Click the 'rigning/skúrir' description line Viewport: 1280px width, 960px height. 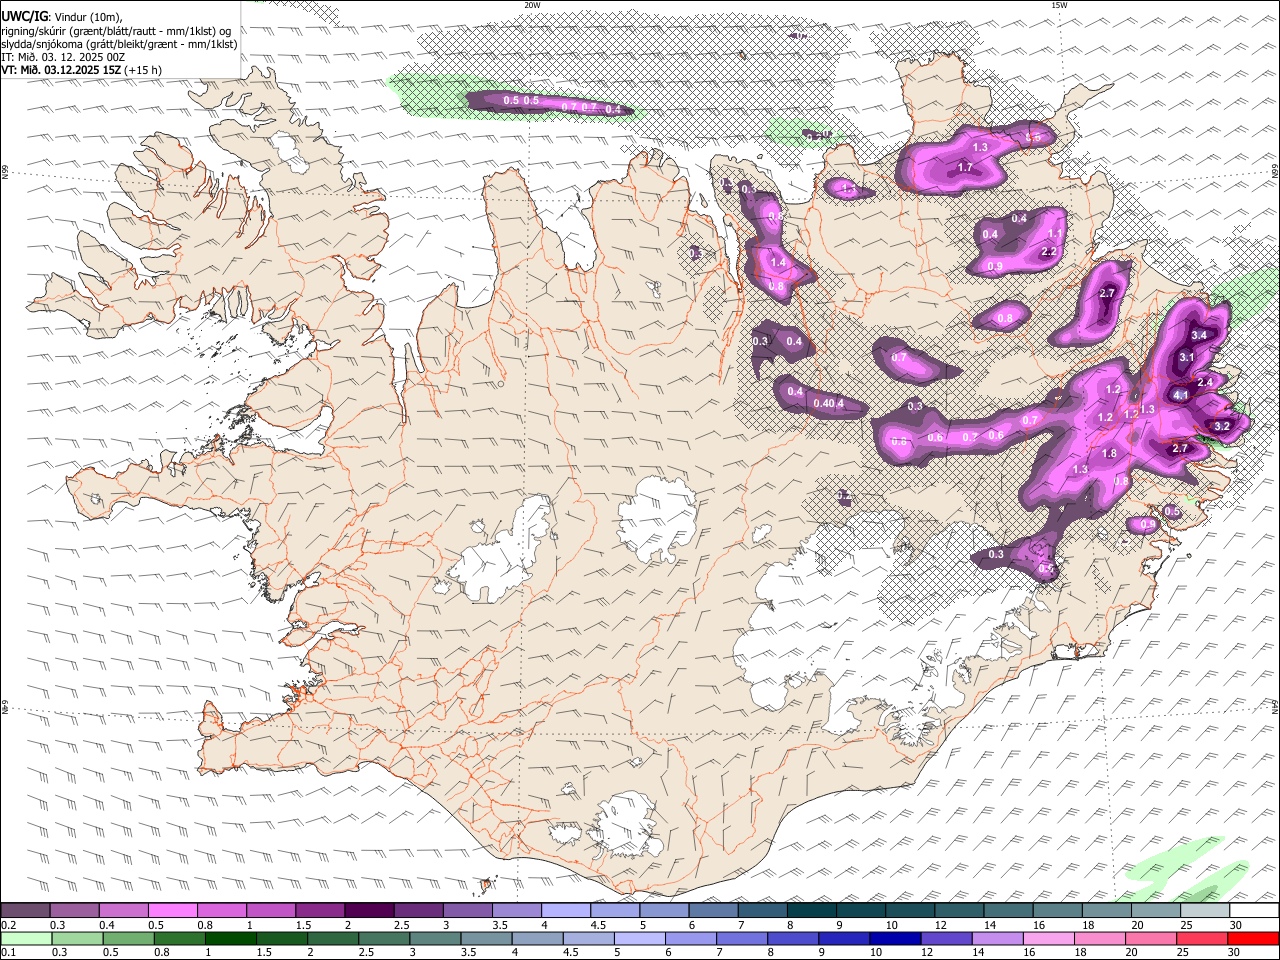click(116, 30)
